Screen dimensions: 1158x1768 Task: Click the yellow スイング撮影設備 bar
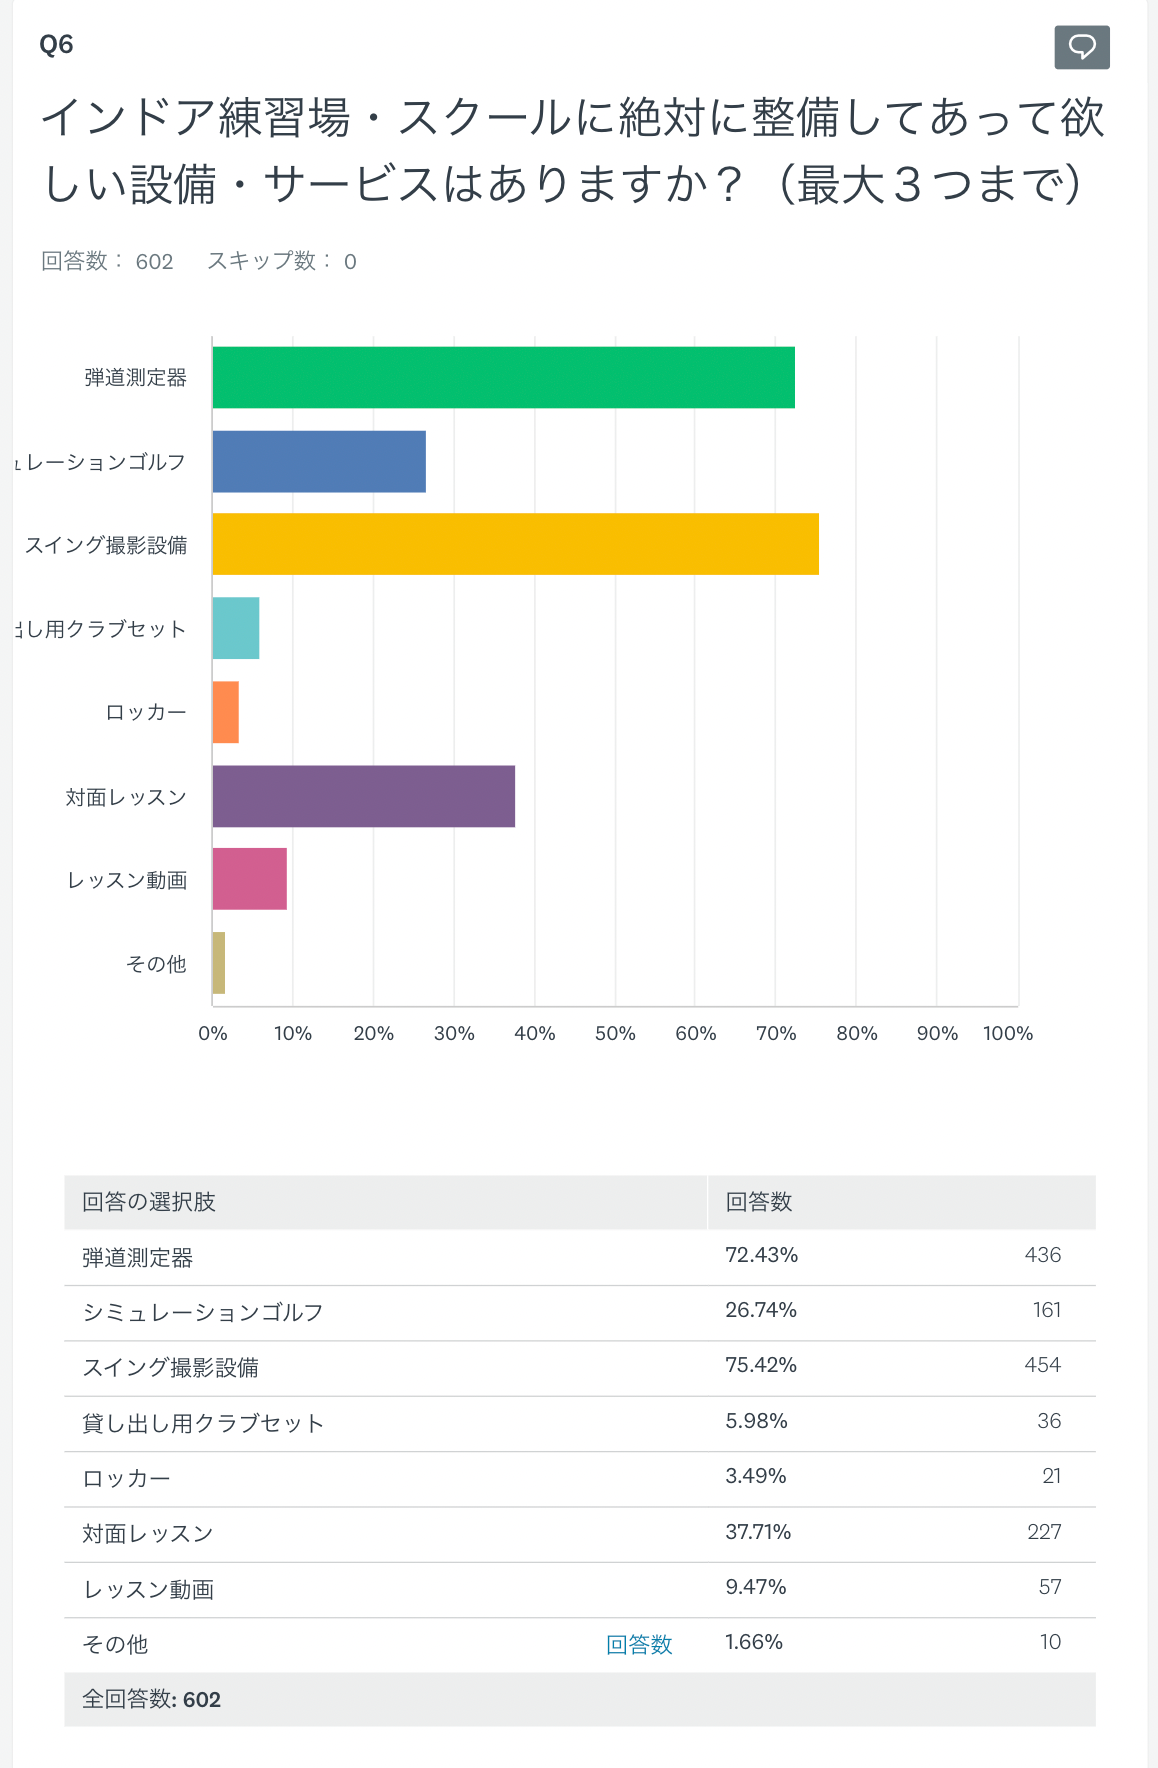(x=515, y=544)
